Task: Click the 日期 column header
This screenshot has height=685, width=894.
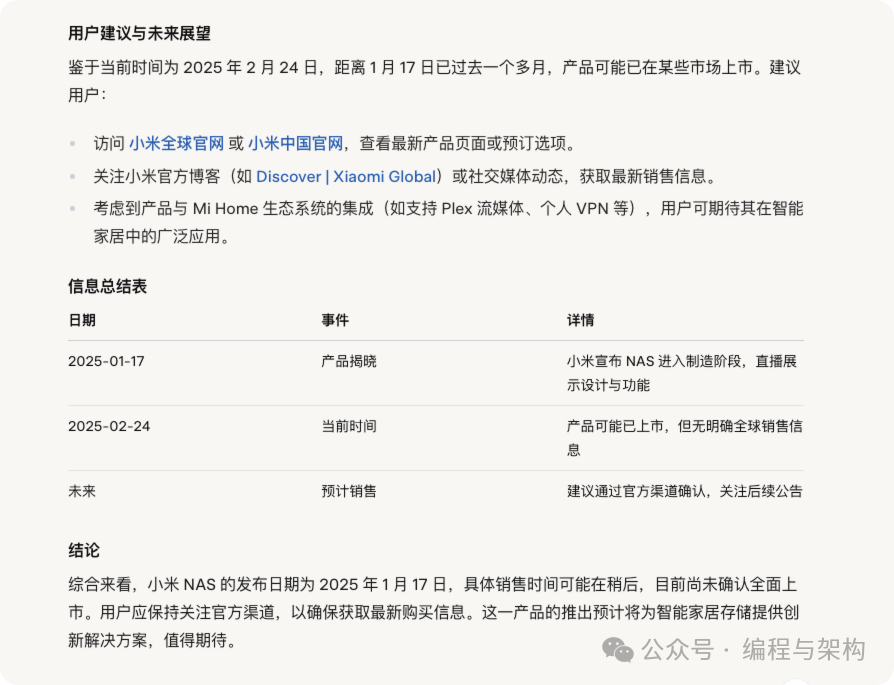Action: point(82,320)
